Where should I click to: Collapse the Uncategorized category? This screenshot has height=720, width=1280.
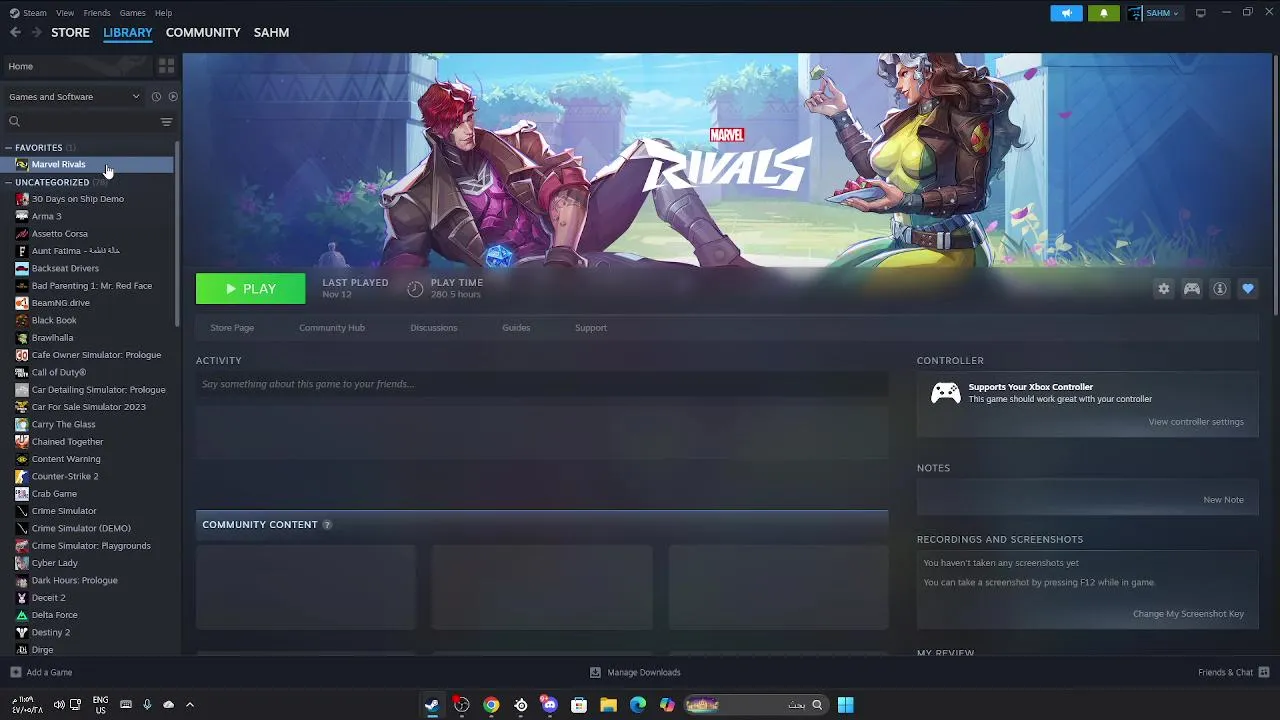(x=8, y=183)
